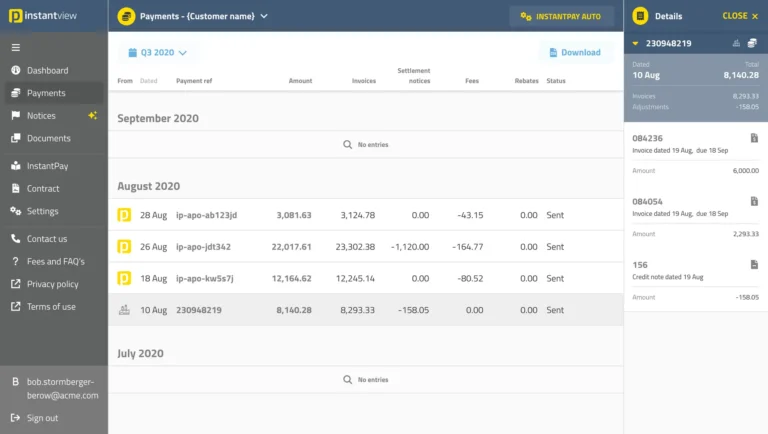
Task: Click the Contract icon in sidebar
Action: [x=16, y=189]
